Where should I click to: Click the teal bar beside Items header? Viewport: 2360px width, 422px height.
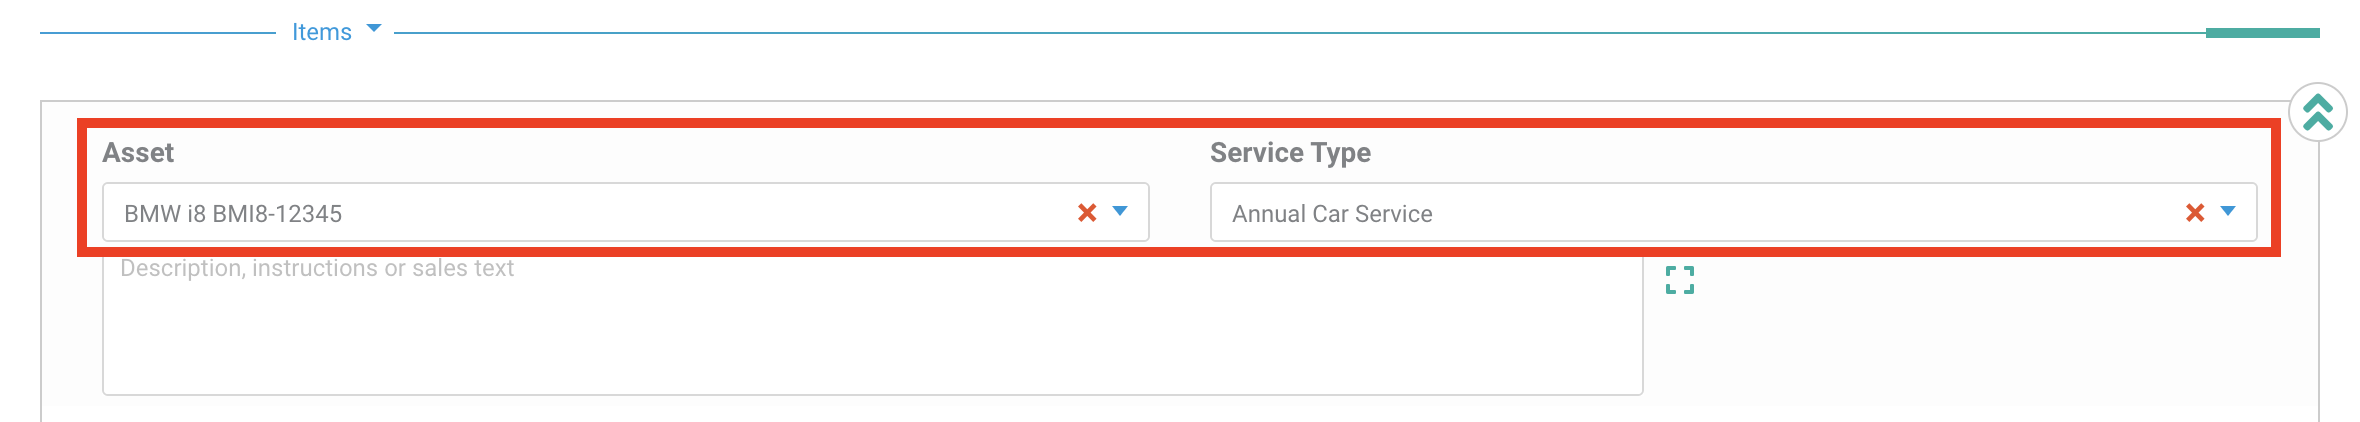[2263, 33]
